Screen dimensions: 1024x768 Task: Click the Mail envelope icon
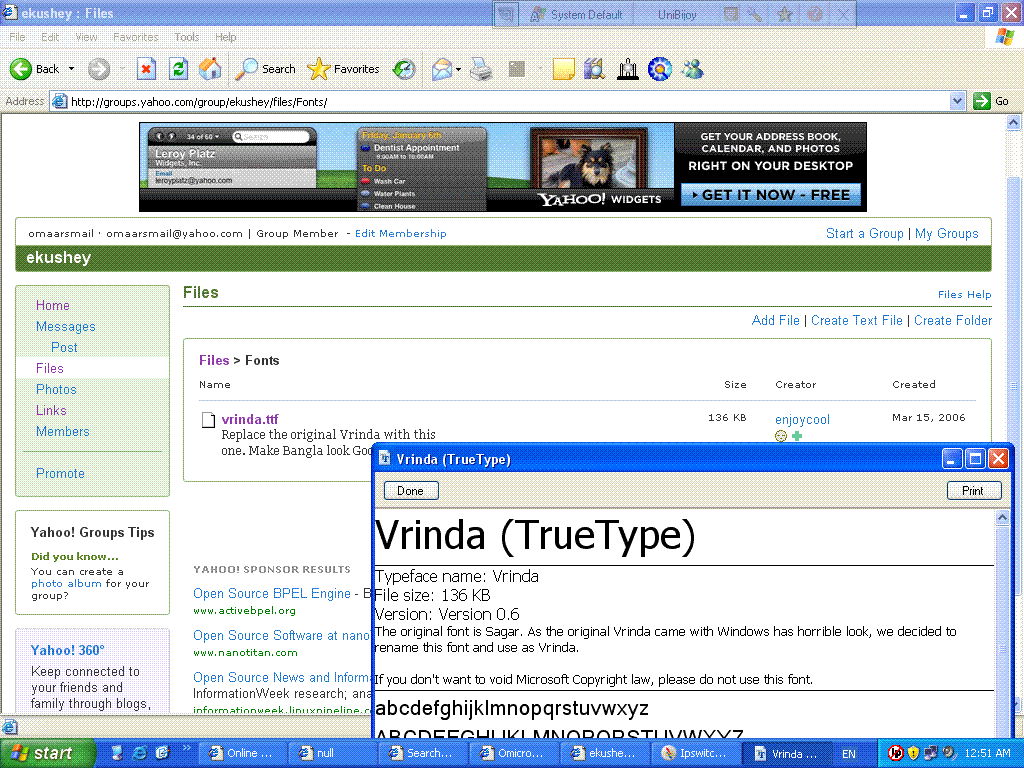(x=442, y=69)
